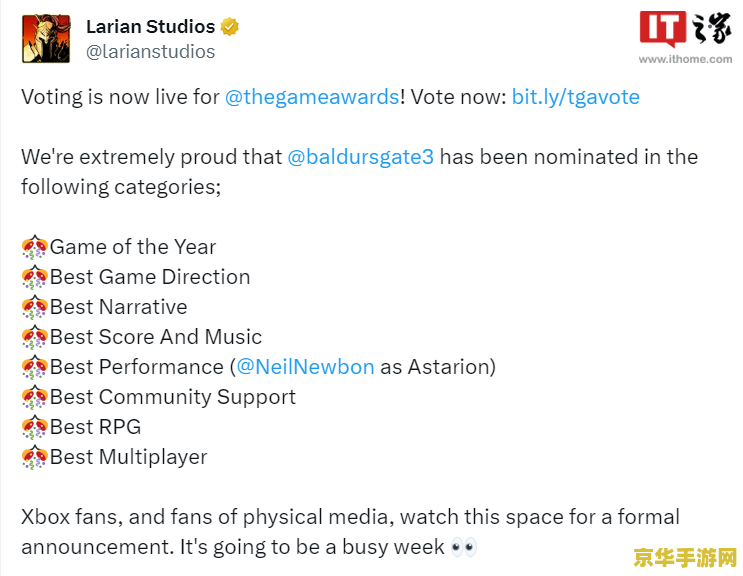Select the emoji beside Best Multiplayer
Image resolution: width=743 pixels, height=576 pixels.
[x=34, y=457]
